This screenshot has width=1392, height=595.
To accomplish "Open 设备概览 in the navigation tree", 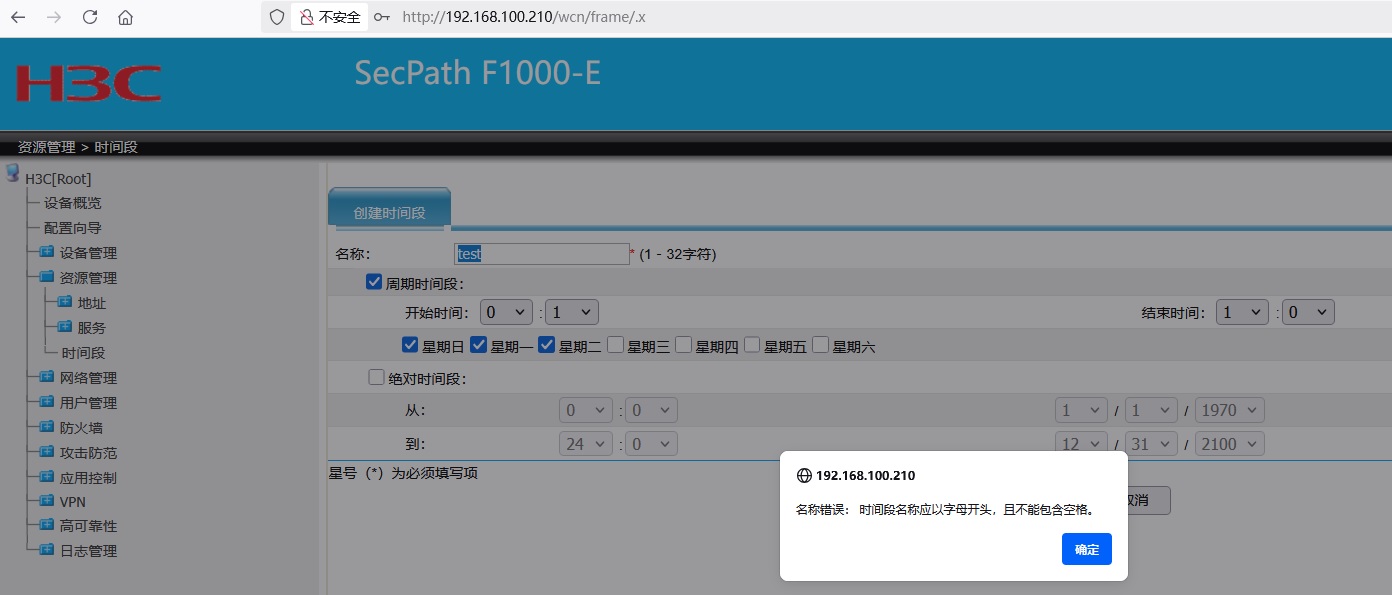I will 72,203.
